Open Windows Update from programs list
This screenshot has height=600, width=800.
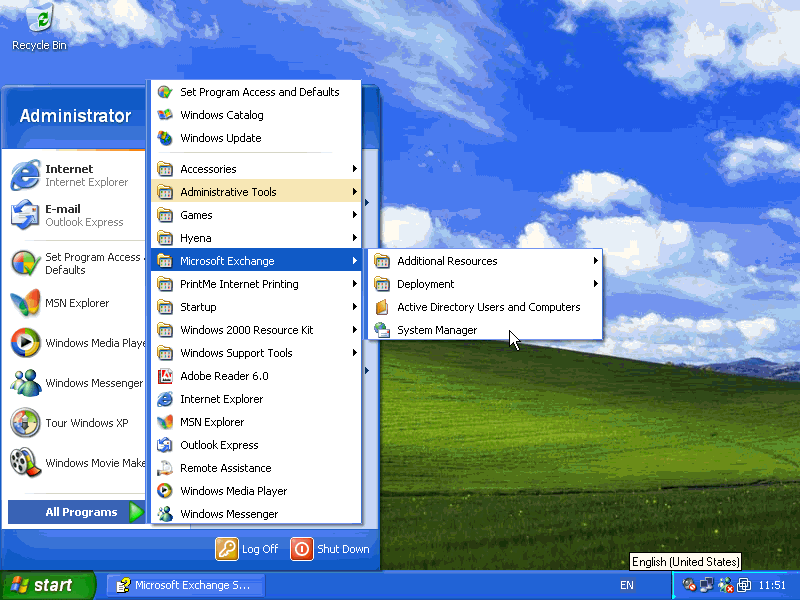(256, 138)
